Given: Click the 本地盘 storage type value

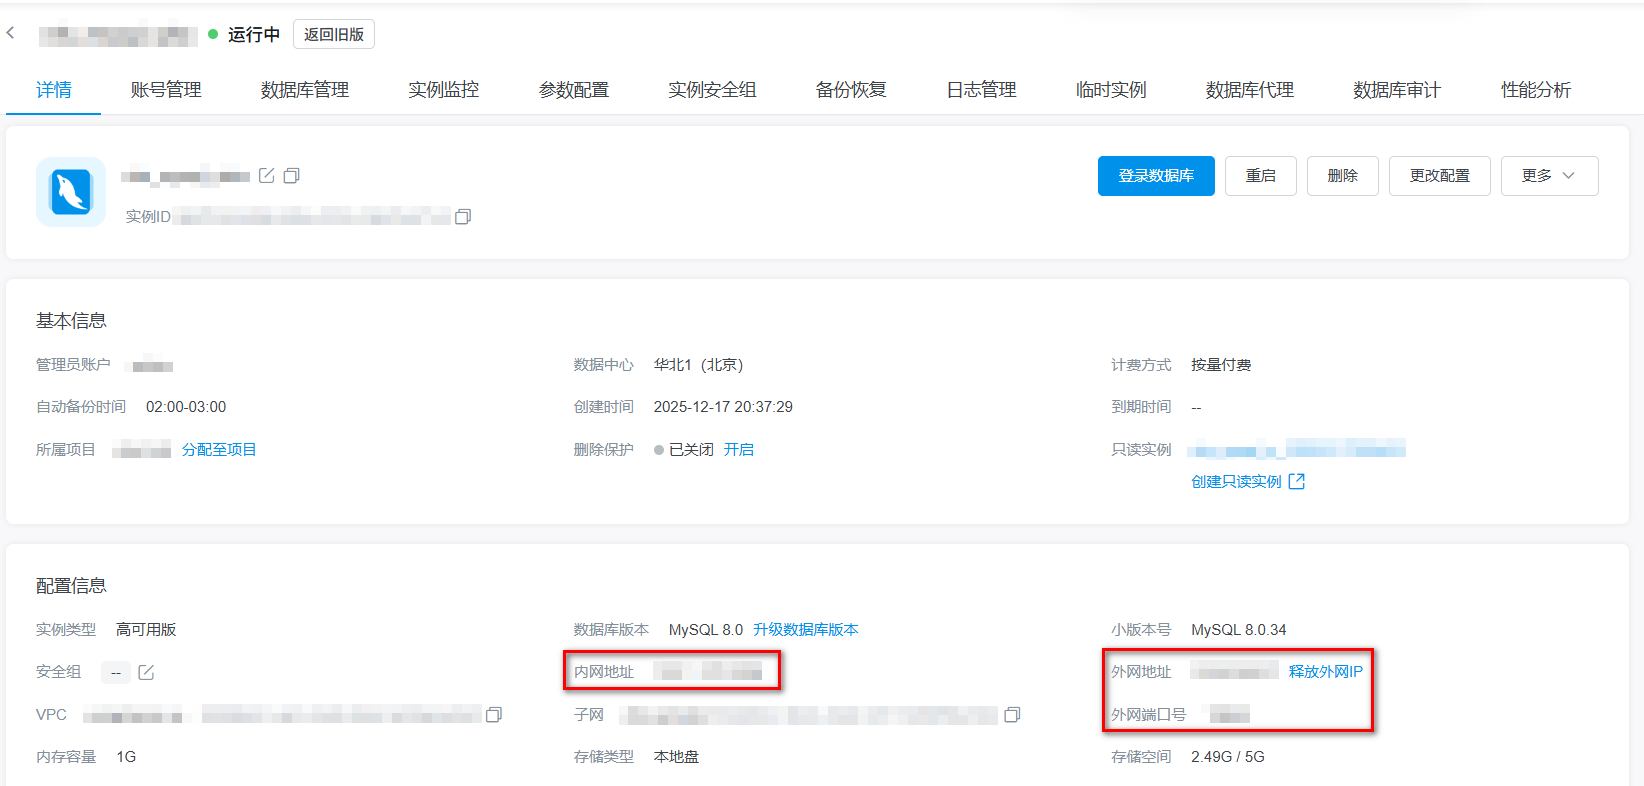Looking at the screenshot, I should (676, 757).
